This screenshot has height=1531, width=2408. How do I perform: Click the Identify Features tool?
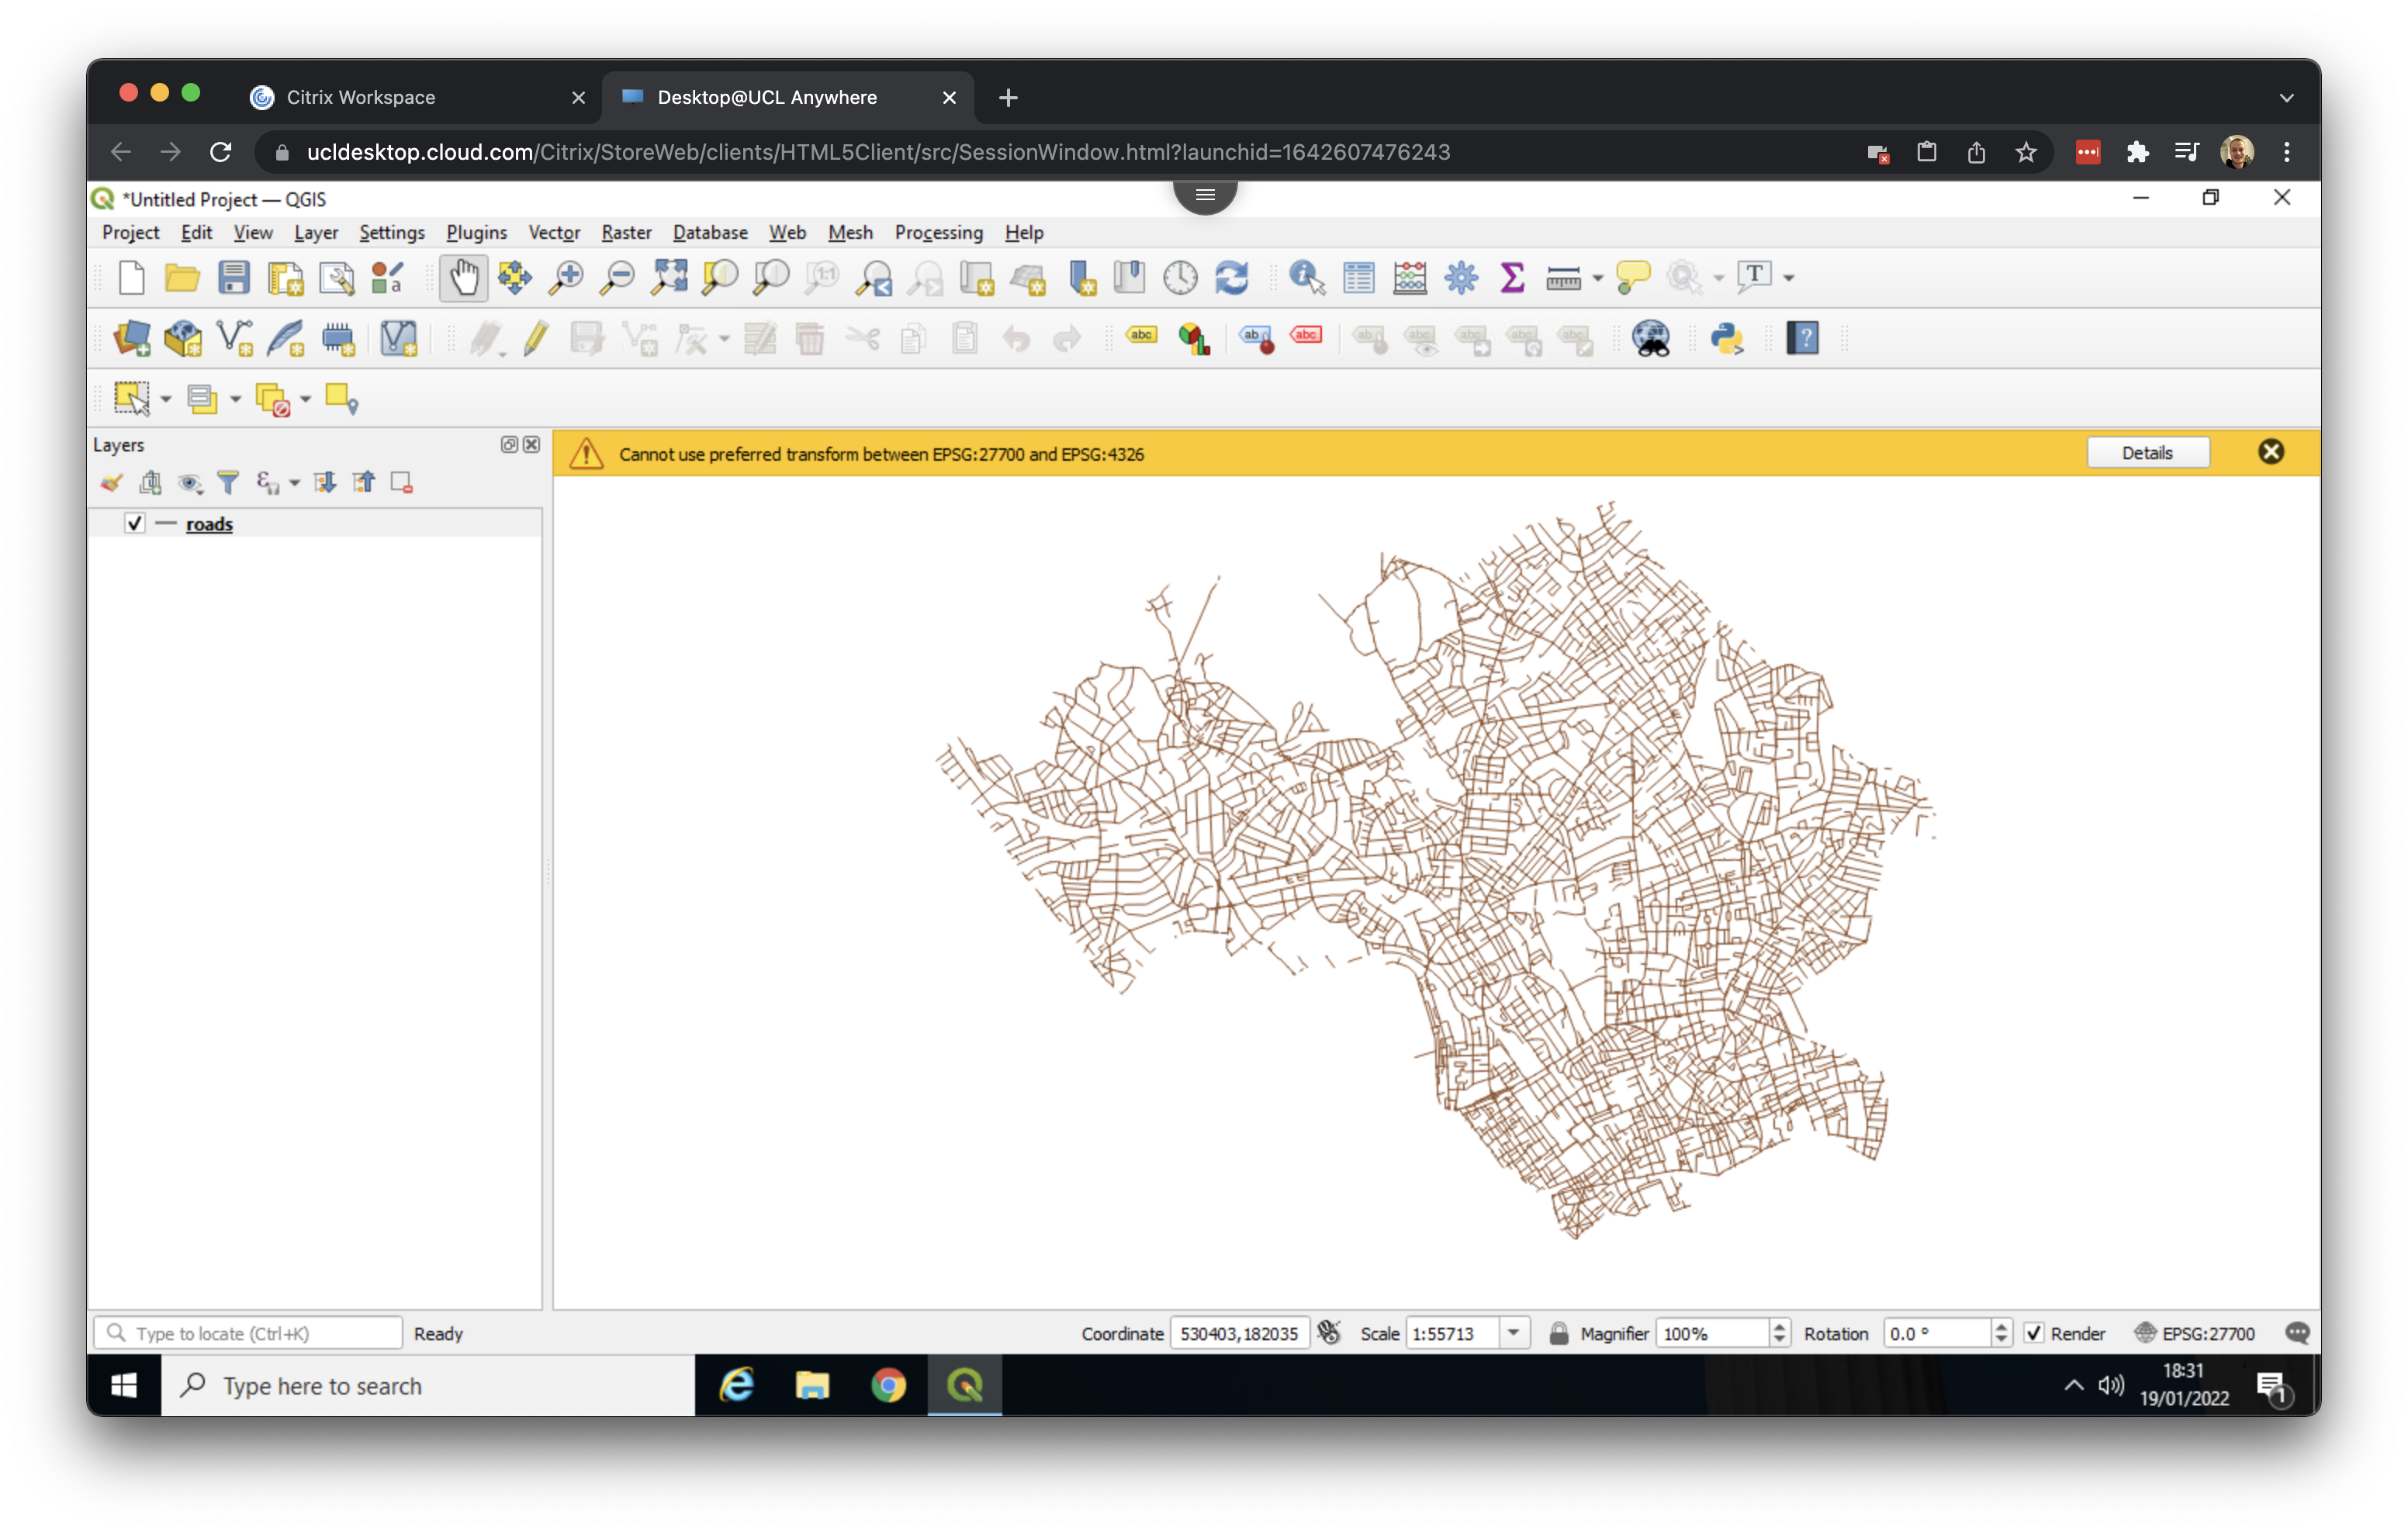coord(1306,278)
